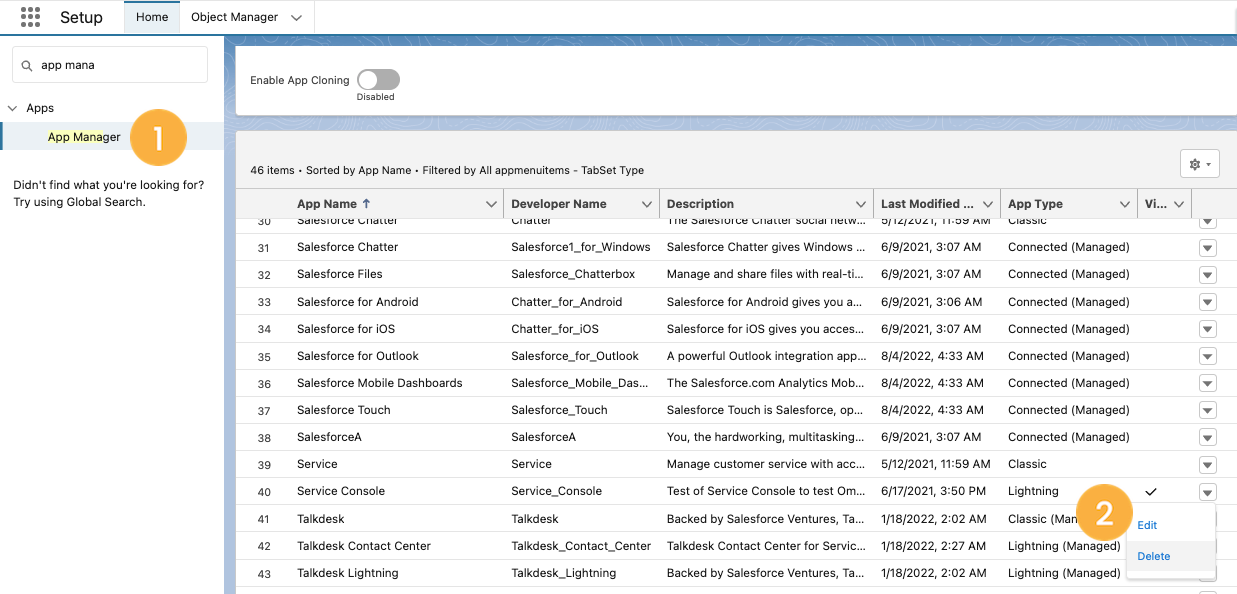Sort by the Description column header
This screenshot has width=1237, height=594.
coord(700,204)
